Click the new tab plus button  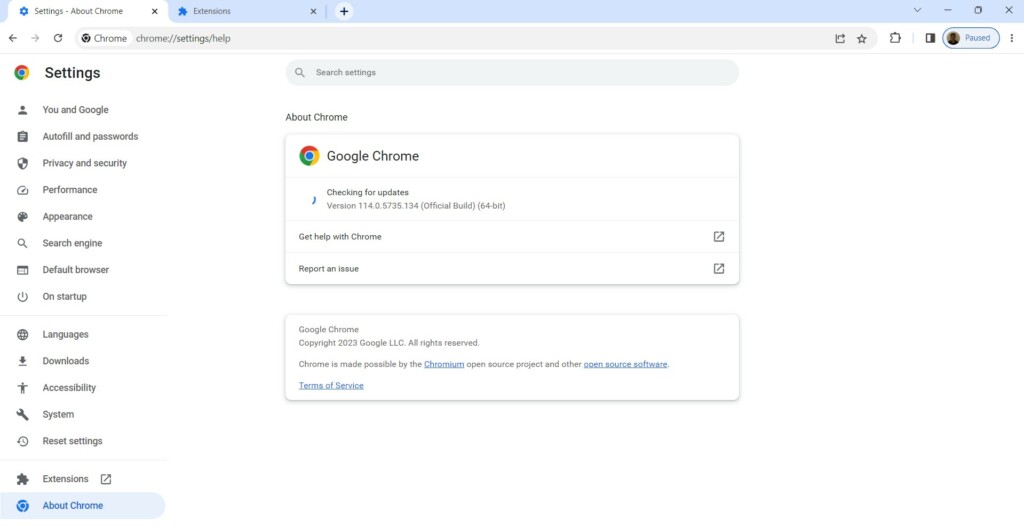tap(344, 11)
